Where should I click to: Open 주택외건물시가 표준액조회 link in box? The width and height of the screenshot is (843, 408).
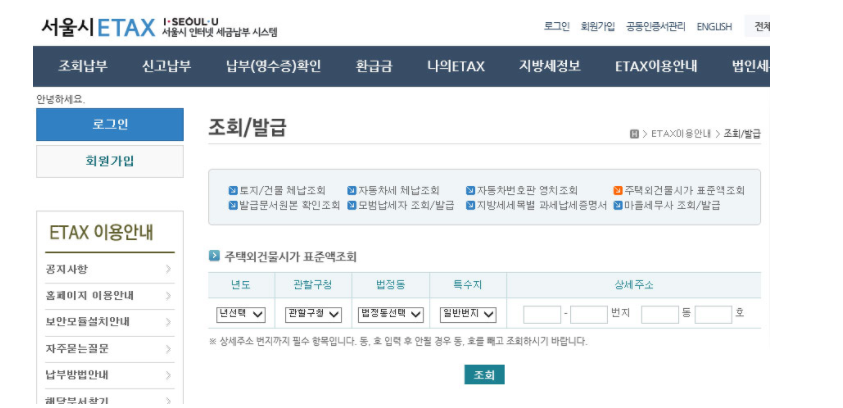click(684, 190)
